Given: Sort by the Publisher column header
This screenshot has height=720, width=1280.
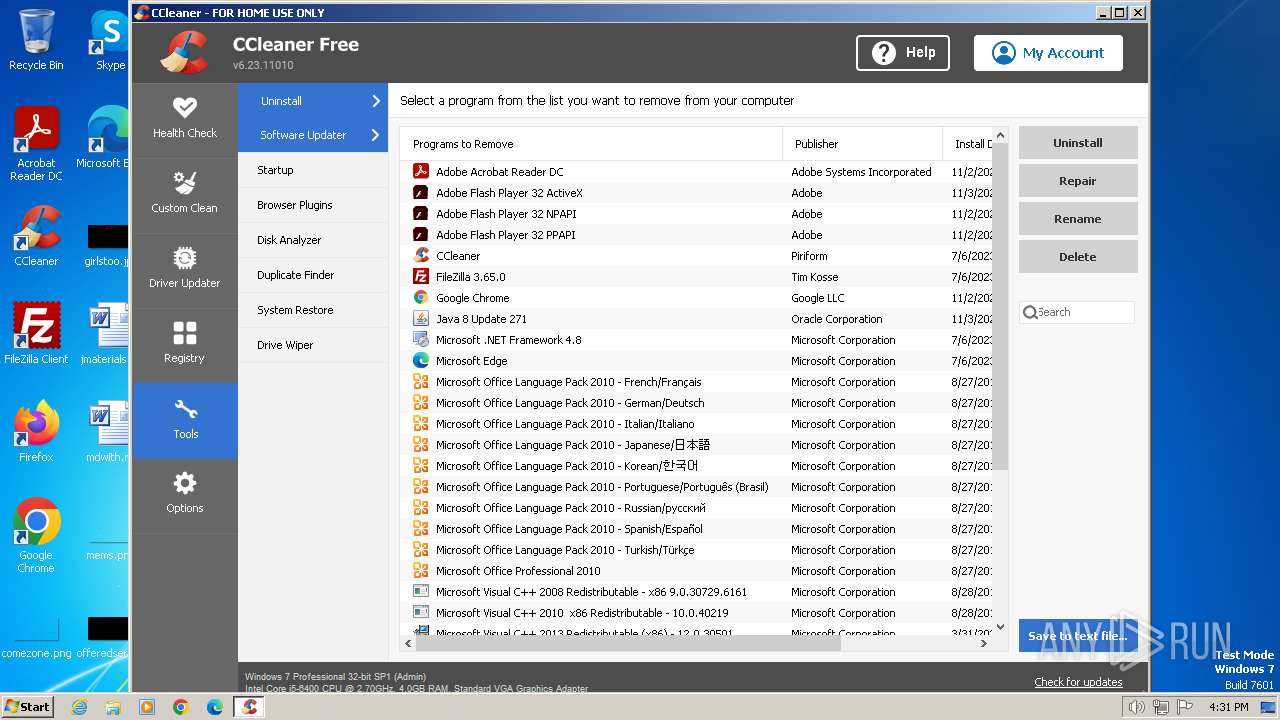Looking at the screenshot, I should 862,144.
